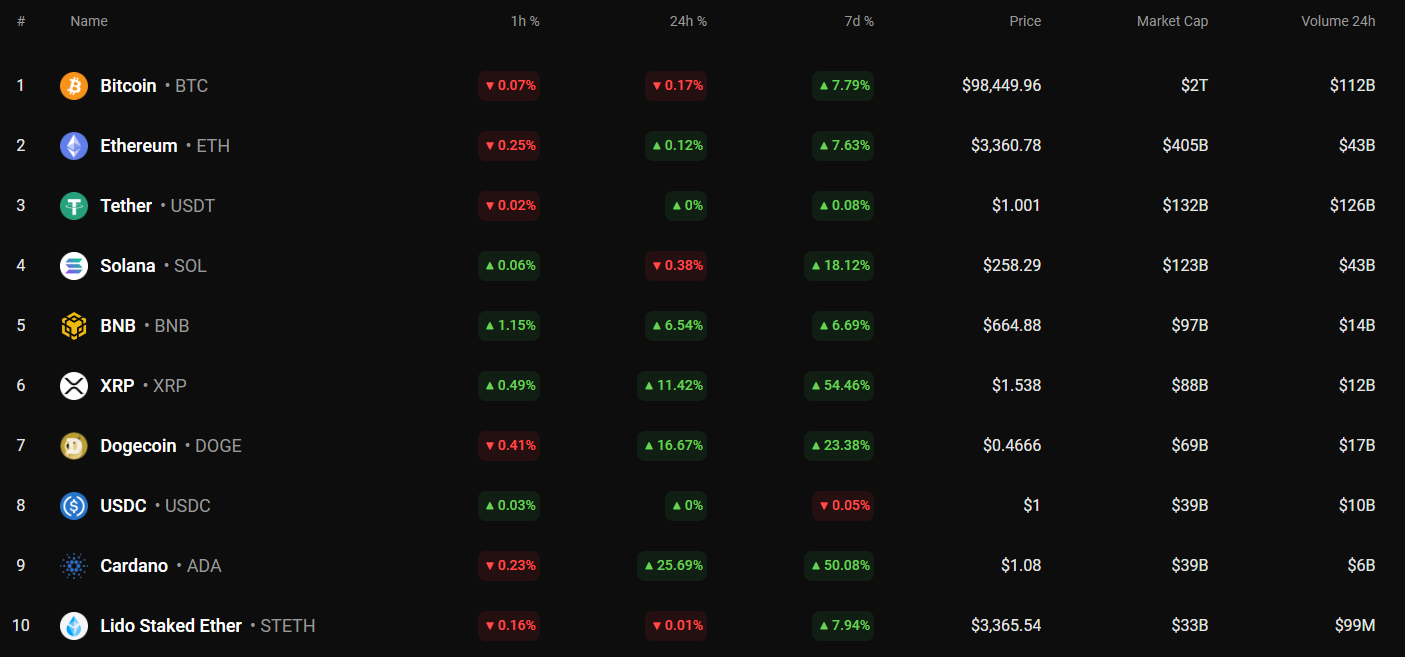
Task: Open the Dogecoin coin page link
Action: click(x=138, y=446)
